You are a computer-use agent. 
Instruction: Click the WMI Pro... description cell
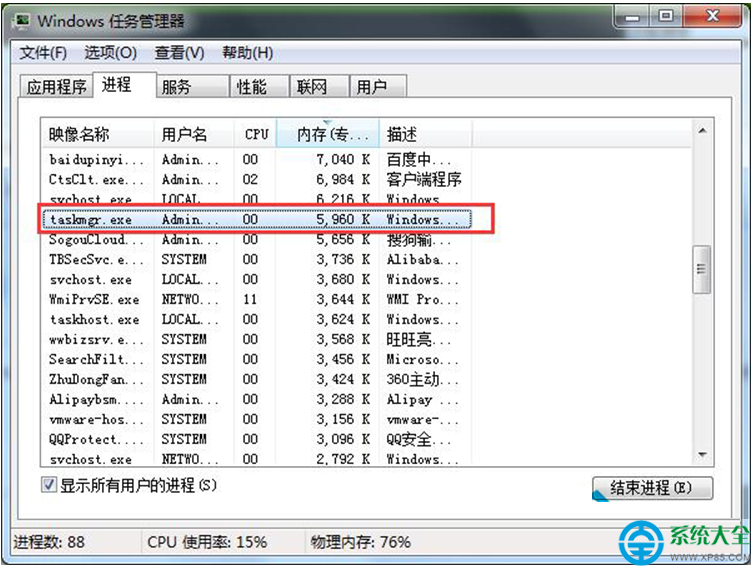point(422,300)
